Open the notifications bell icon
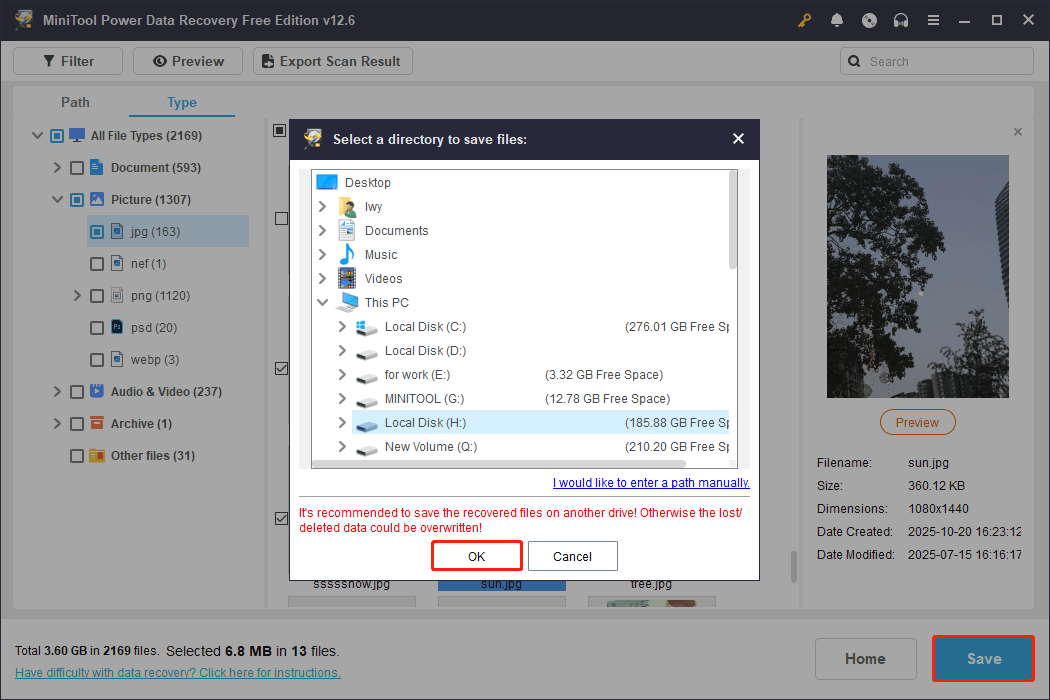The height and width of the screenshot is (700, 1050). coord(837,19)
